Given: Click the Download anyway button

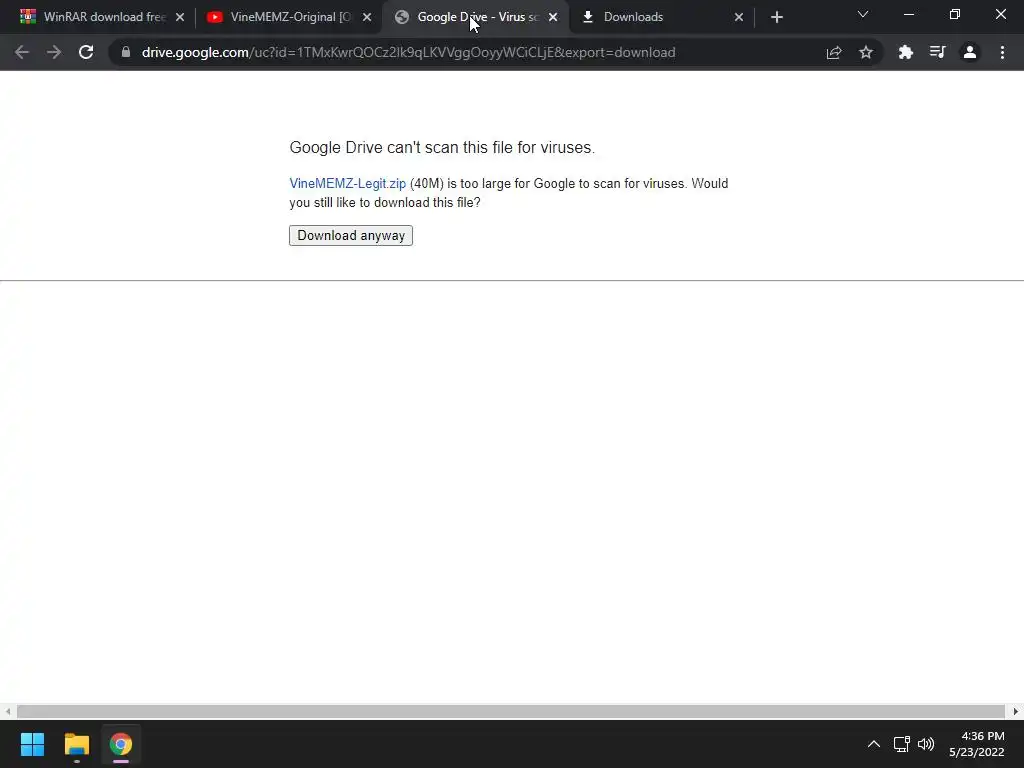Looking at the screenshot, I should (351, 235).
